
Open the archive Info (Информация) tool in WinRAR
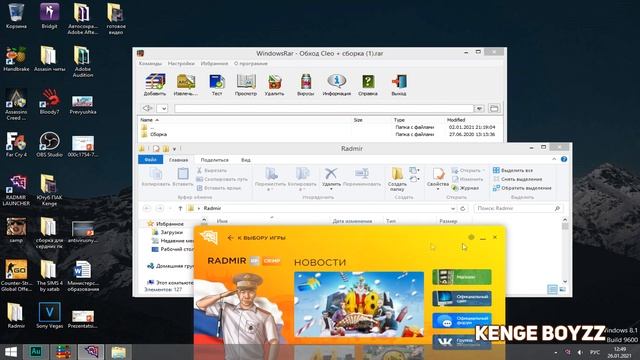336,85
